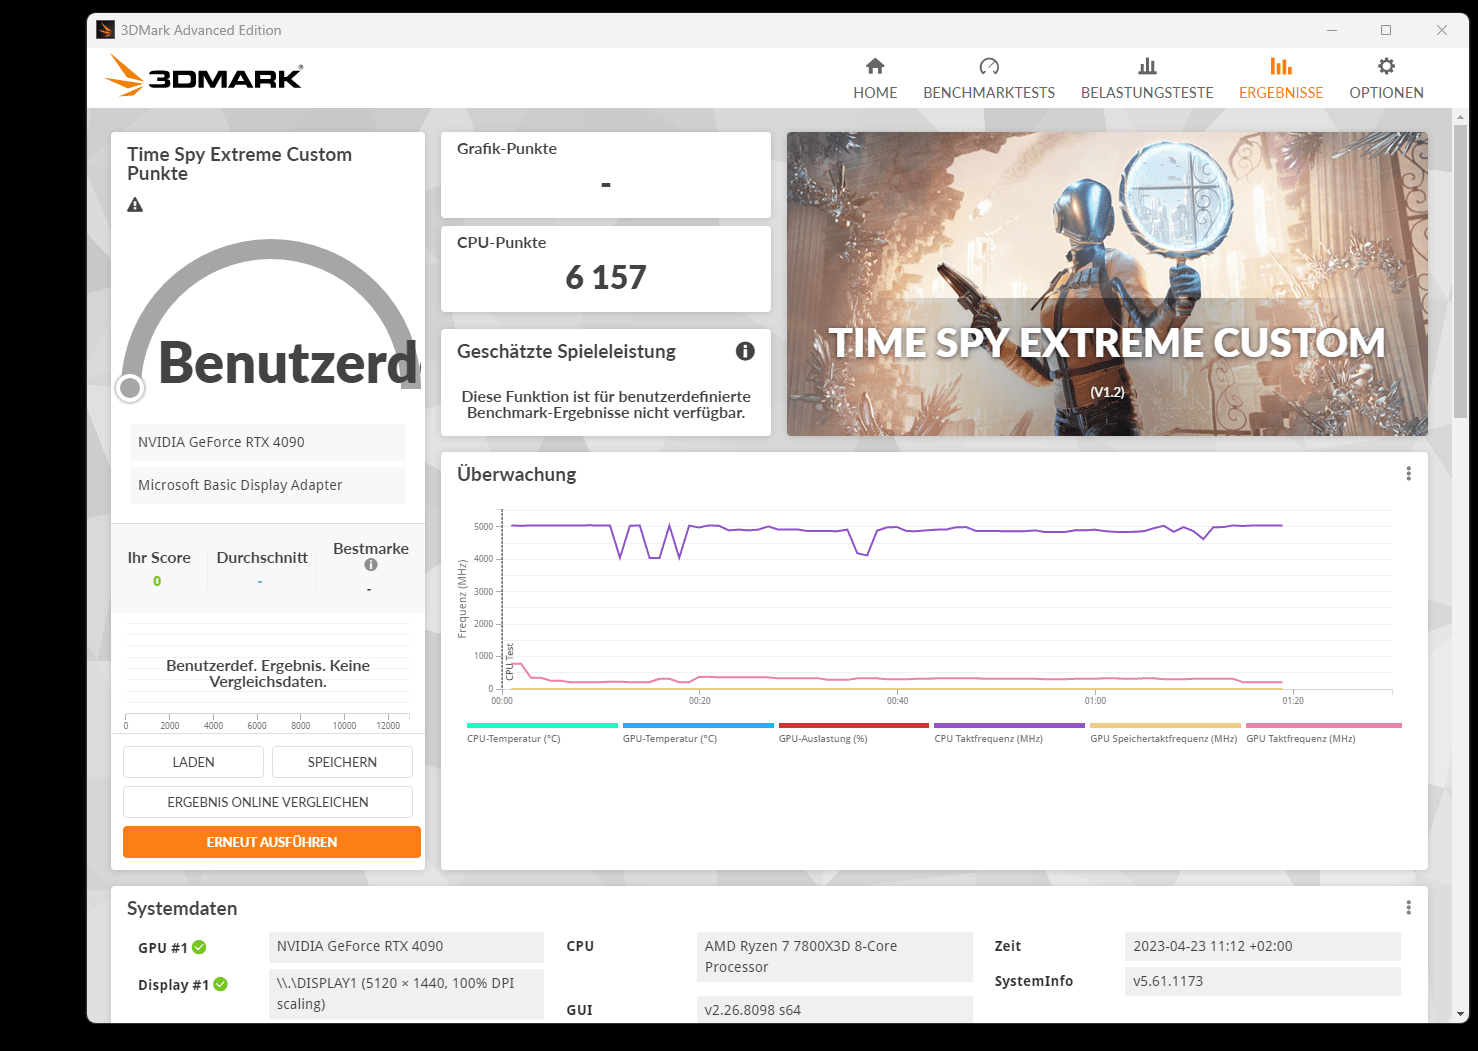This screenshot has width=1478, height=1051.
Task: Click the green check next to GPU #1
Action: pyautogui.click(x=199, y=947)
